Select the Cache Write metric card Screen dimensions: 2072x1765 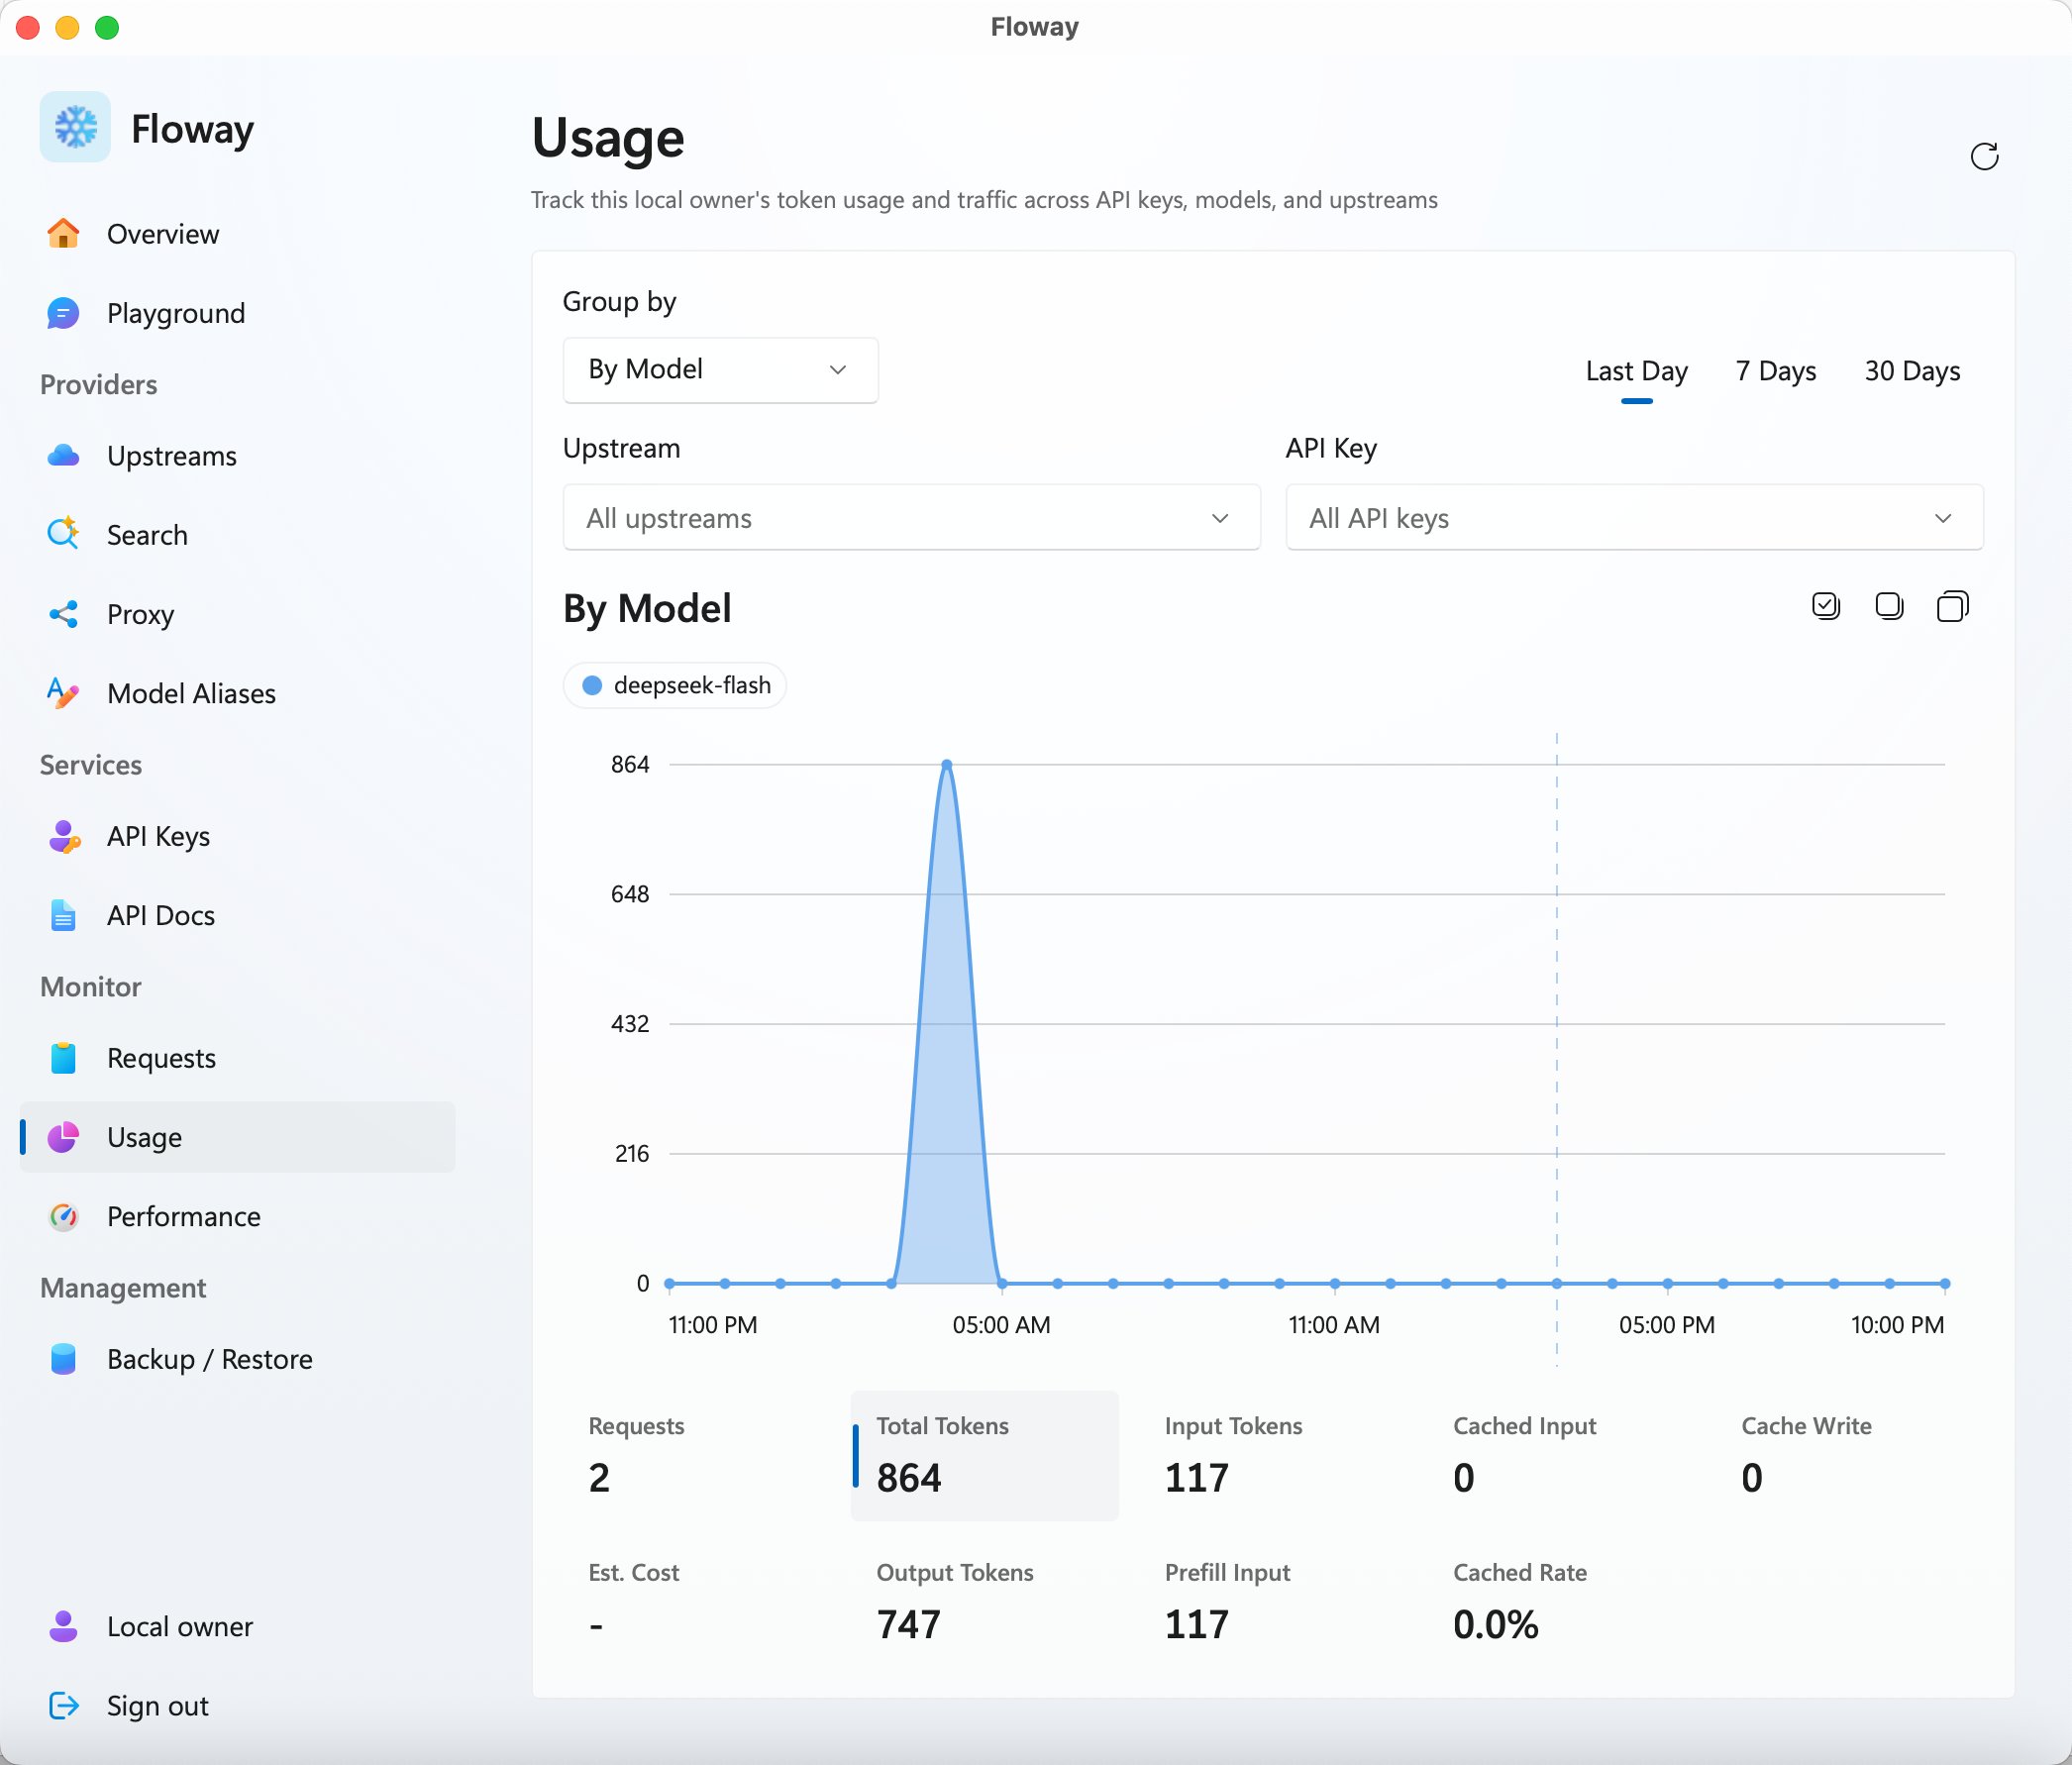[x=1849, y=1455]
